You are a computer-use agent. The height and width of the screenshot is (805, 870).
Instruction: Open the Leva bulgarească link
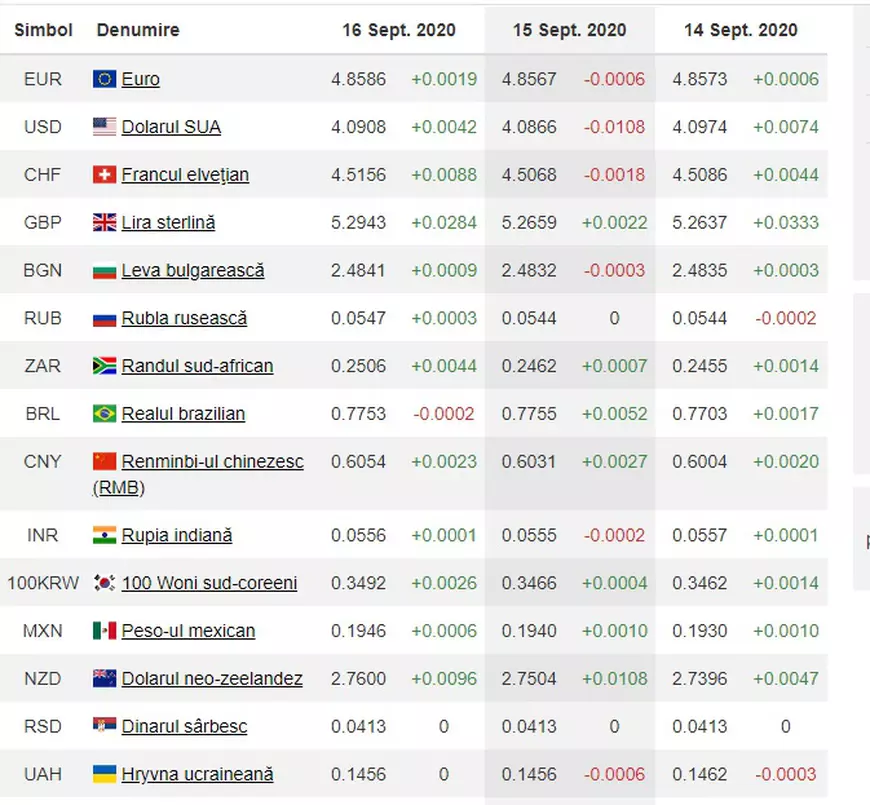pos(193,271)
